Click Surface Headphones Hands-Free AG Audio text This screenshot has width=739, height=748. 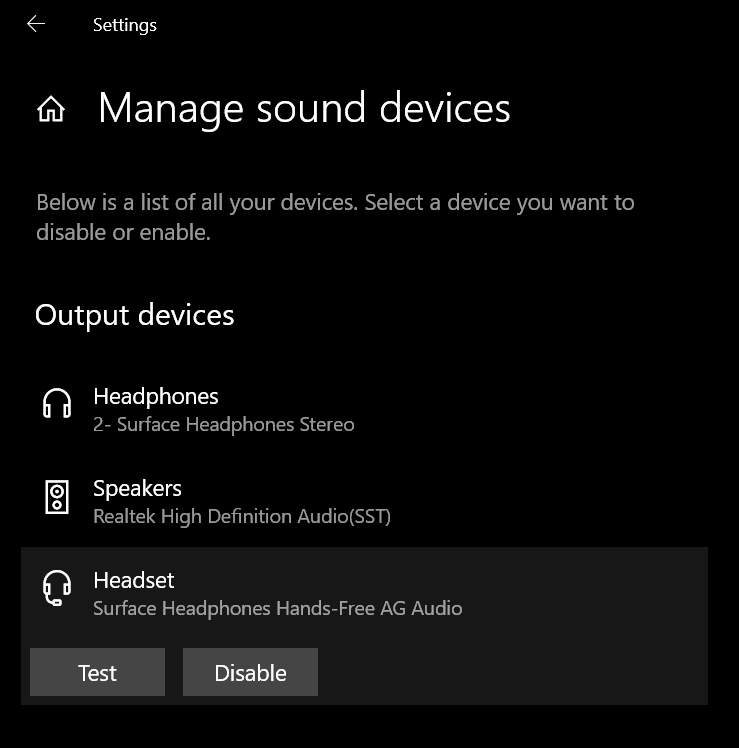pos(278,609)
